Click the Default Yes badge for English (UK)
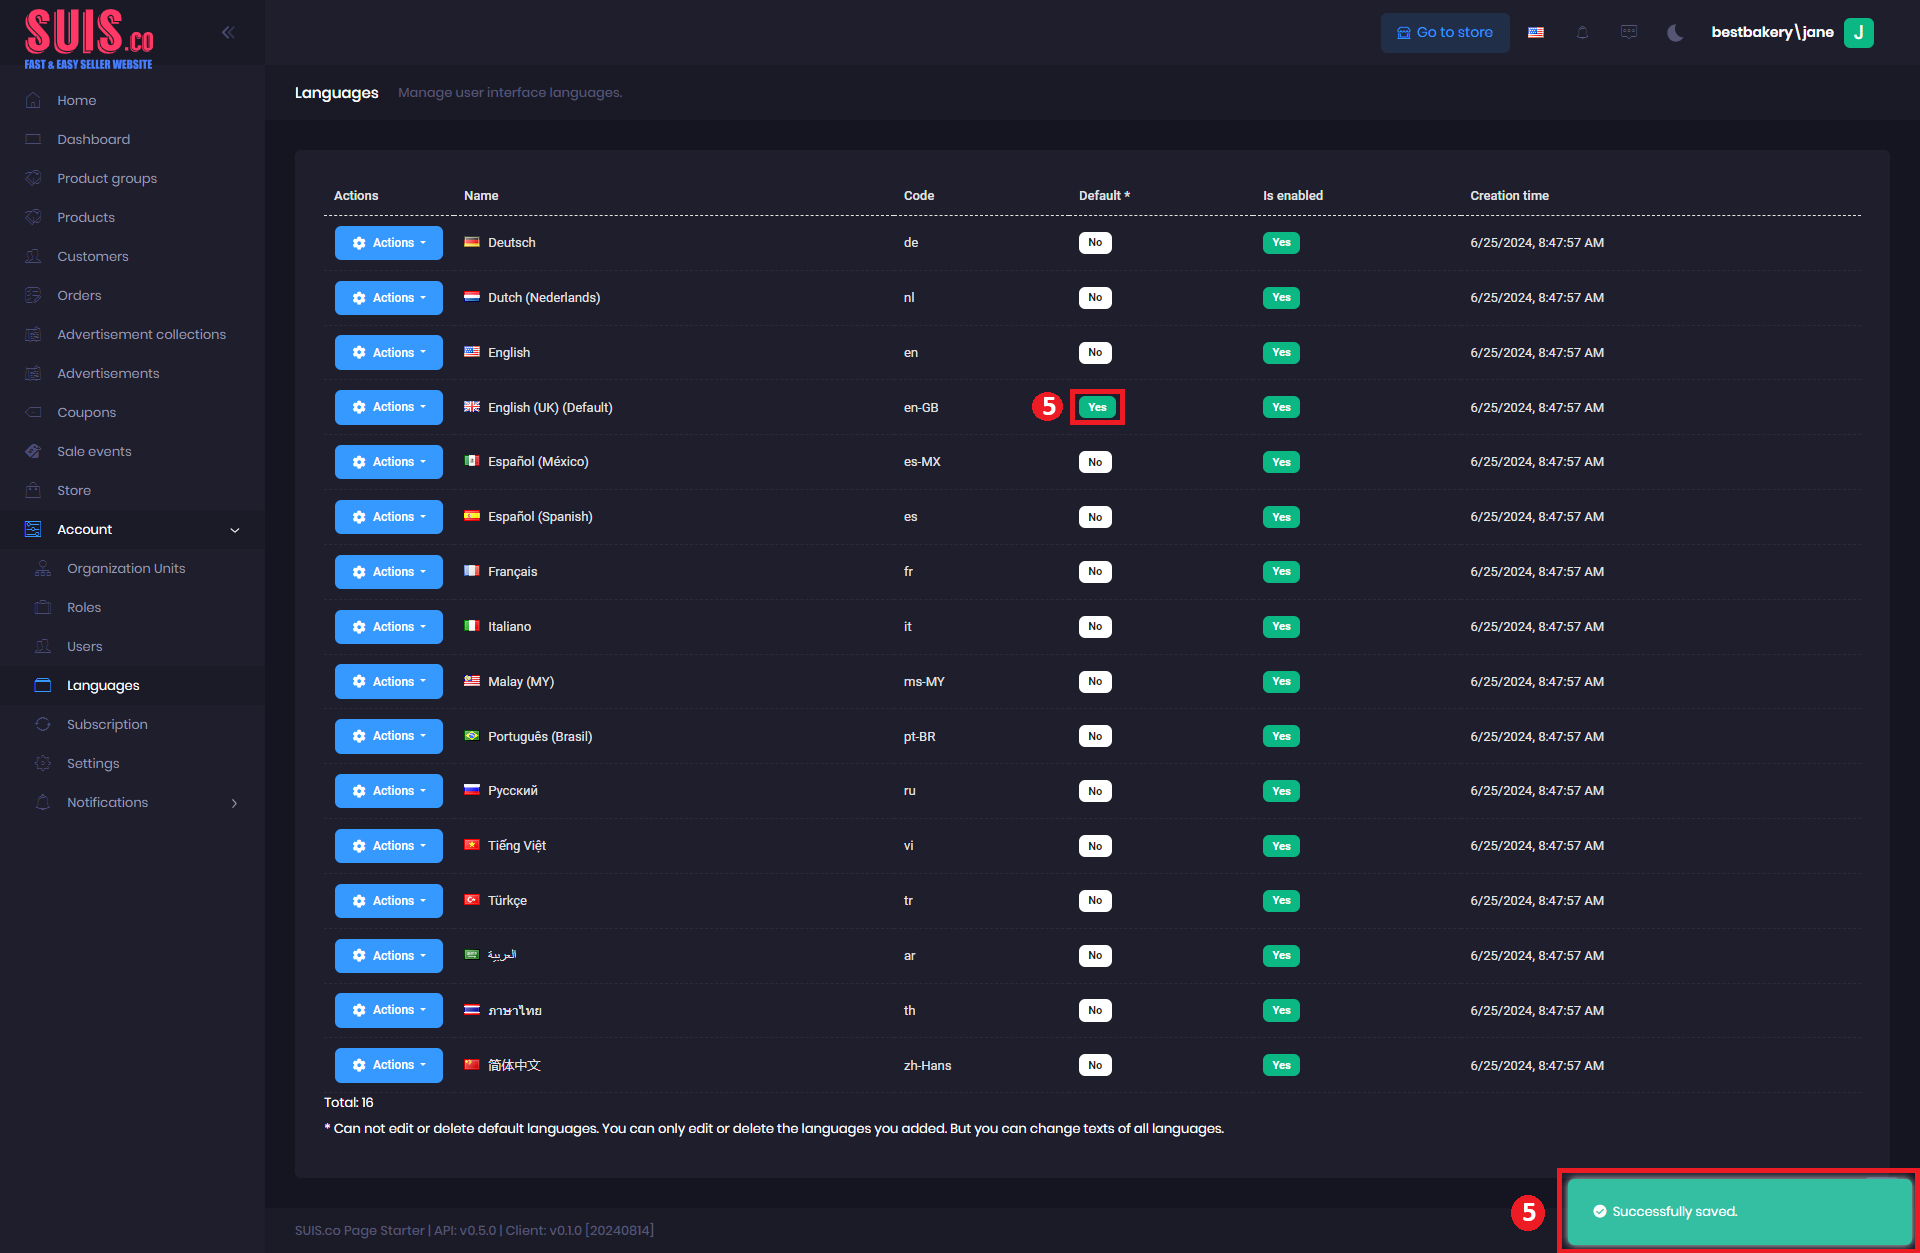 (1097, 407)
